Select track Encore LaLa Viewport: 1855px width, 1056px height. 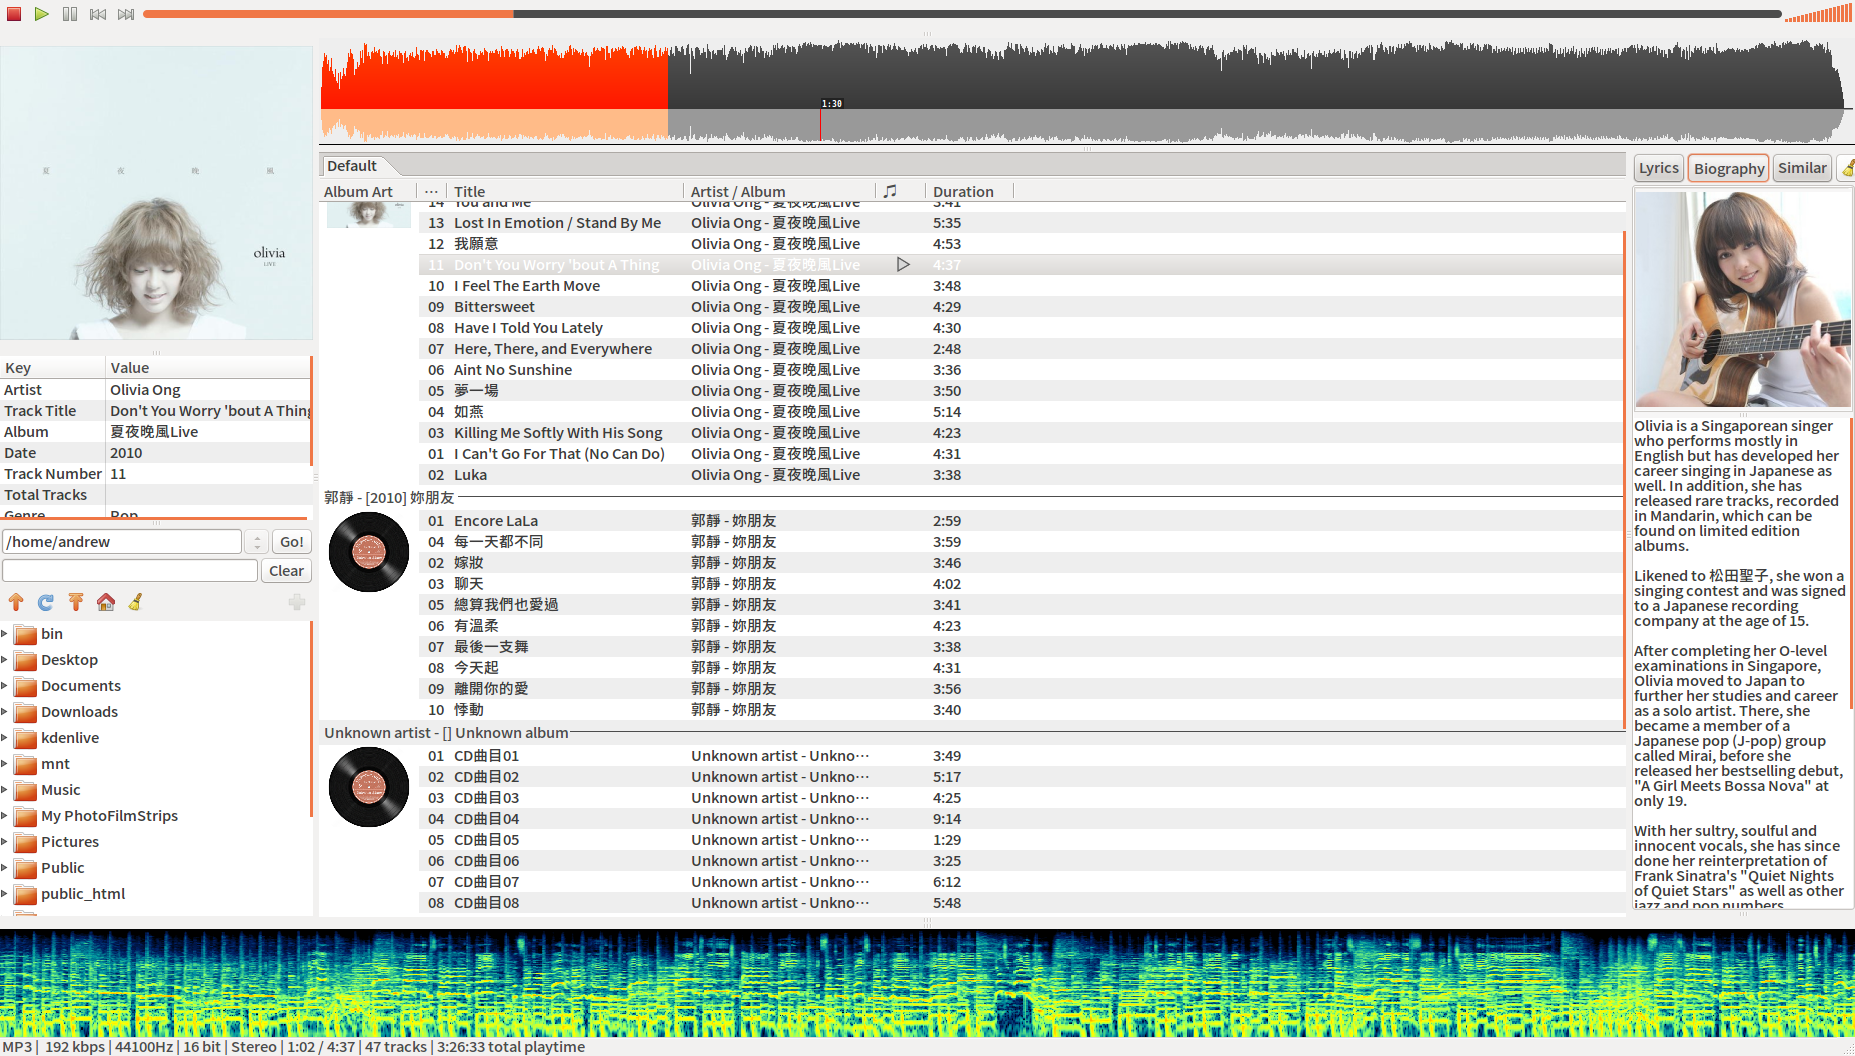click(x=1020, y=521)
